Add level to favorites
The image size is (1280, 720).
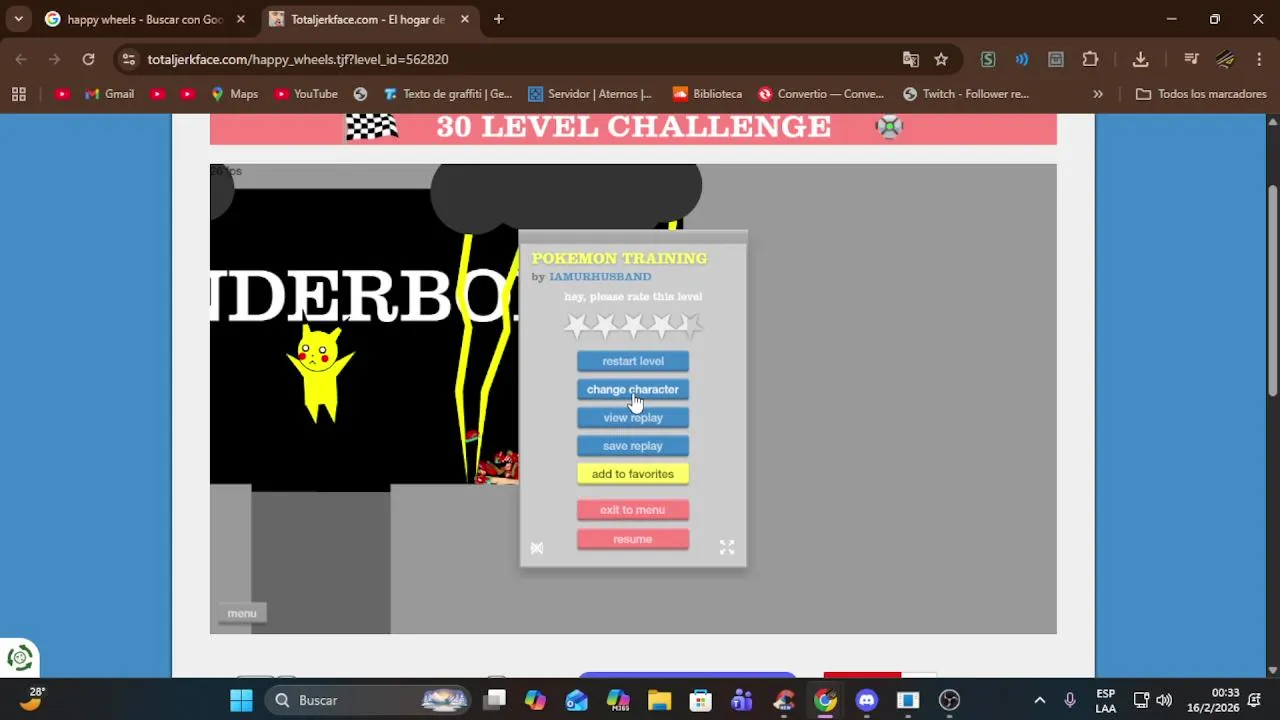coord(632,473)
